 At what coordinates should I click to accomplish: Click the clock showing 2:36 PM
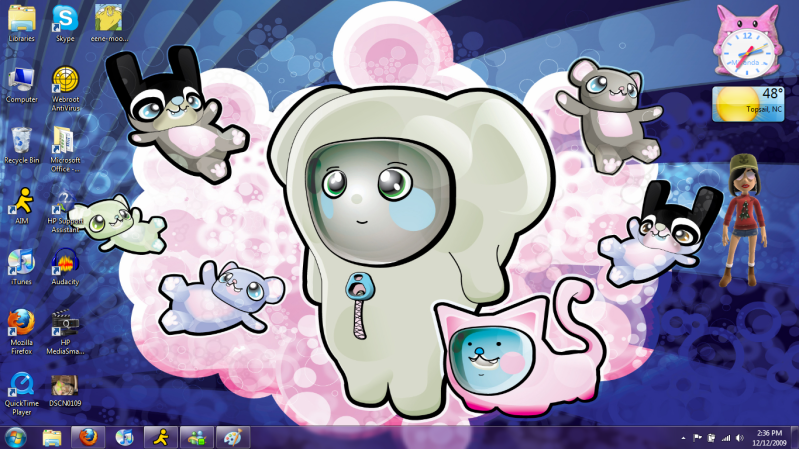(769, 438)
